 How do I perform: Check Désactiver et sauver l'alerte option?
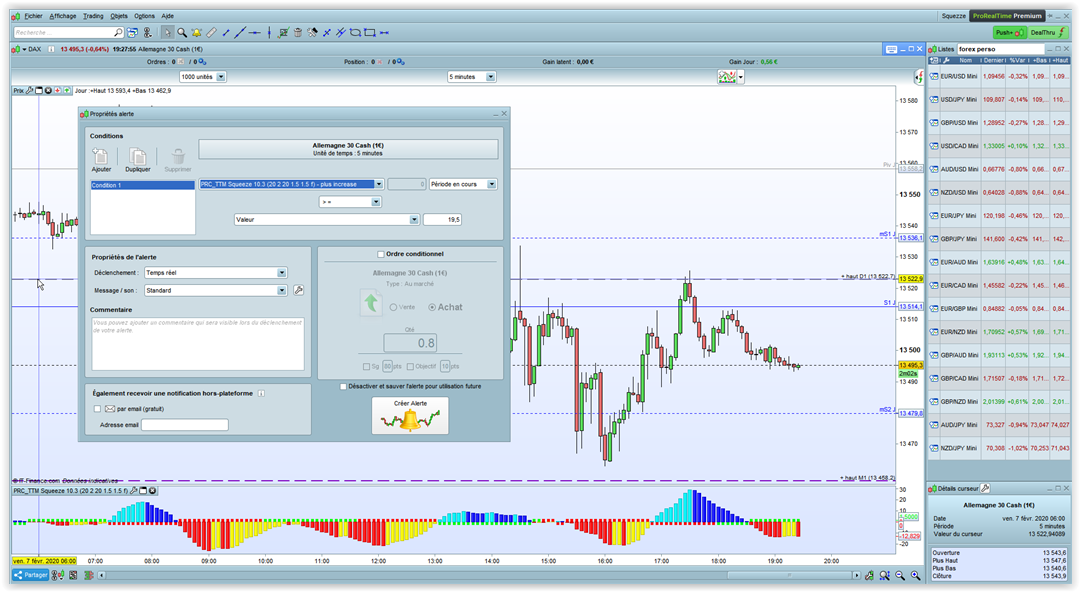coord(343,387)
